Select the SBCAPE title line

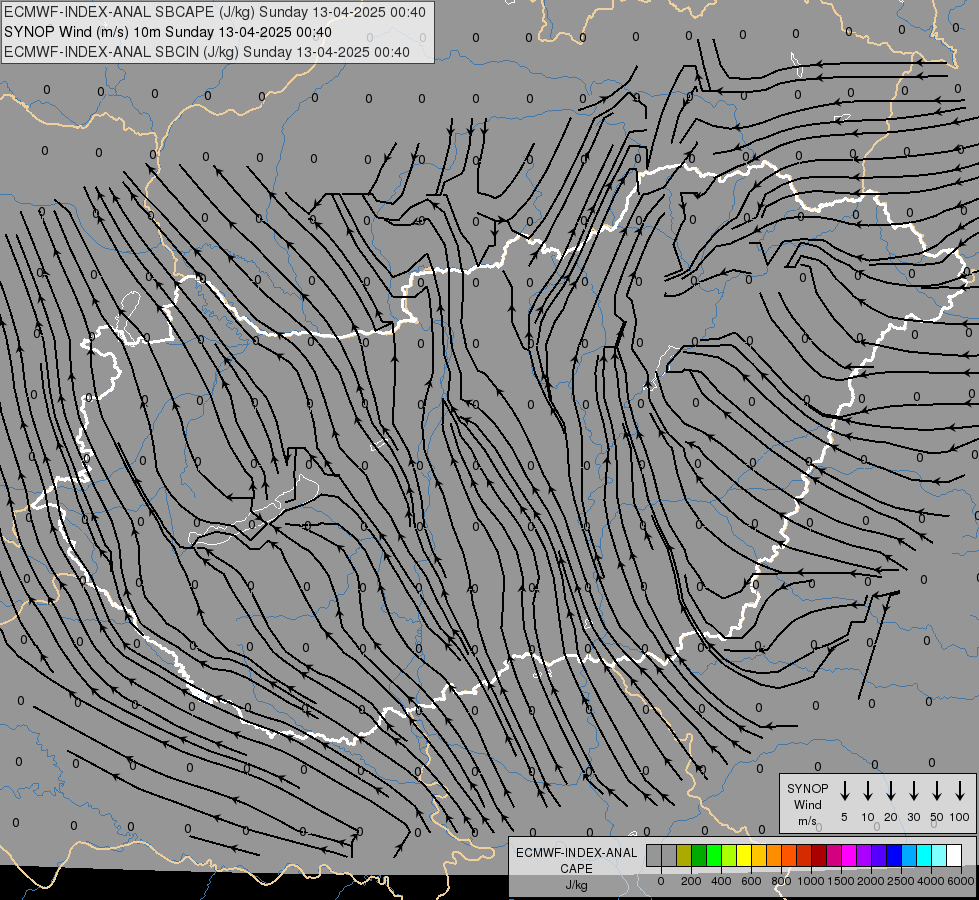click(215, 12)
